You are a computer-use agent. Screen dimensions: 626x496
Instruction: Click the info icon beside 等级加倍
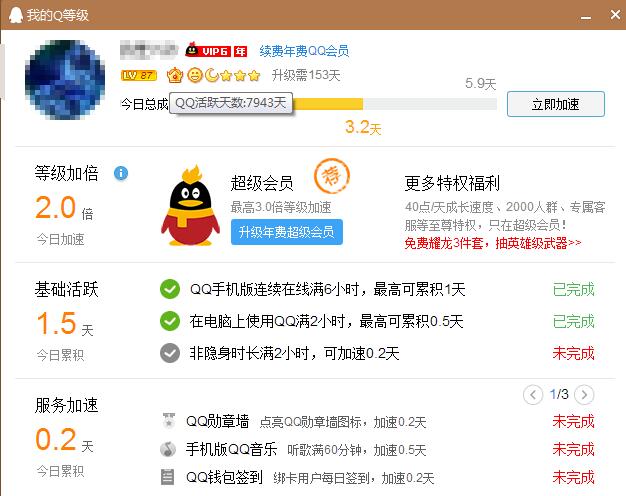pyautogui.click(x=121, y=173)
